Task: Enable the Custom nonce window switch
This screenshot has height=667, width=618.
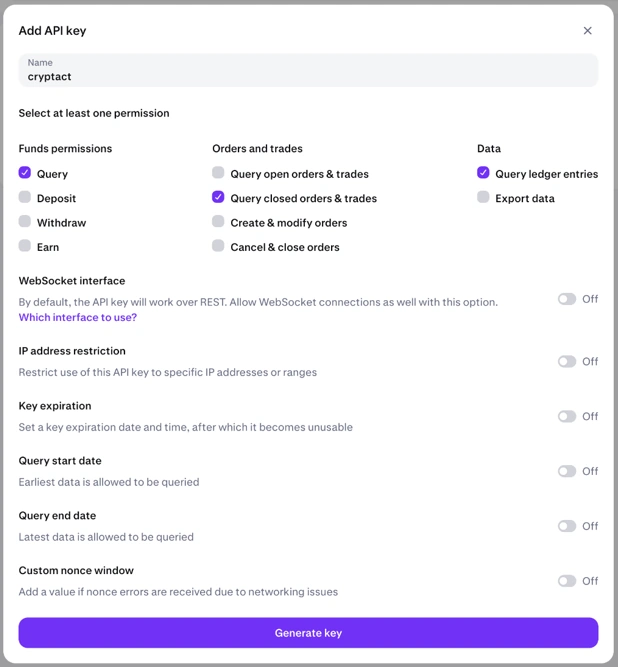Action: point(567,581)
